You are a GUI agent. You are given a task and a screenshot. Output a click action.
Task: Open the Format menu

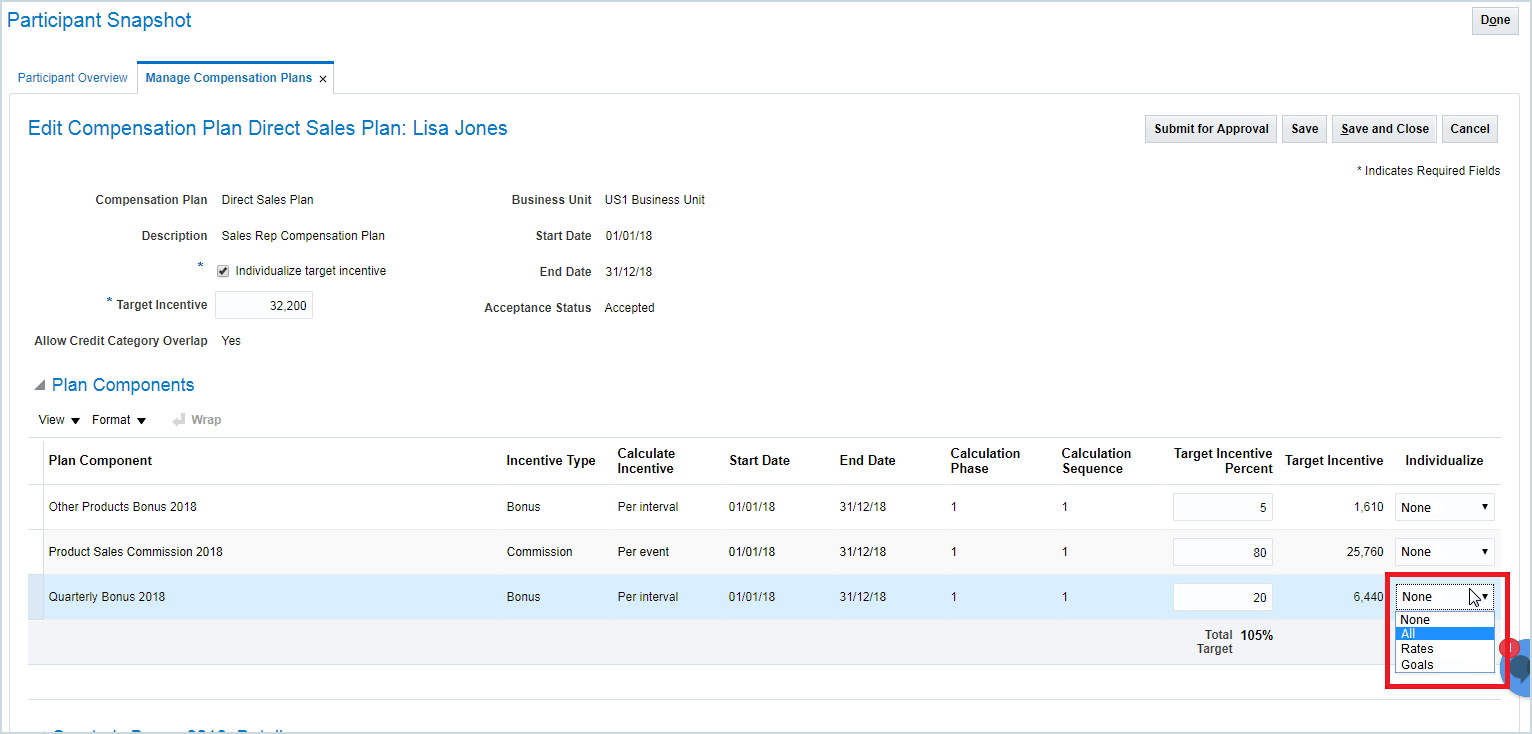point(119,420)
